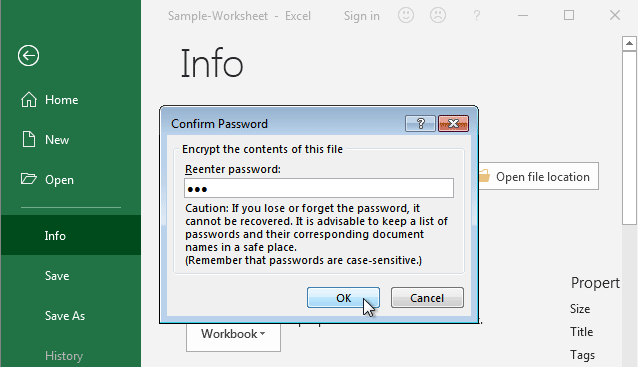Click the Open file location button
This screenshot has height=367, width=638.
tap(538, 177)
